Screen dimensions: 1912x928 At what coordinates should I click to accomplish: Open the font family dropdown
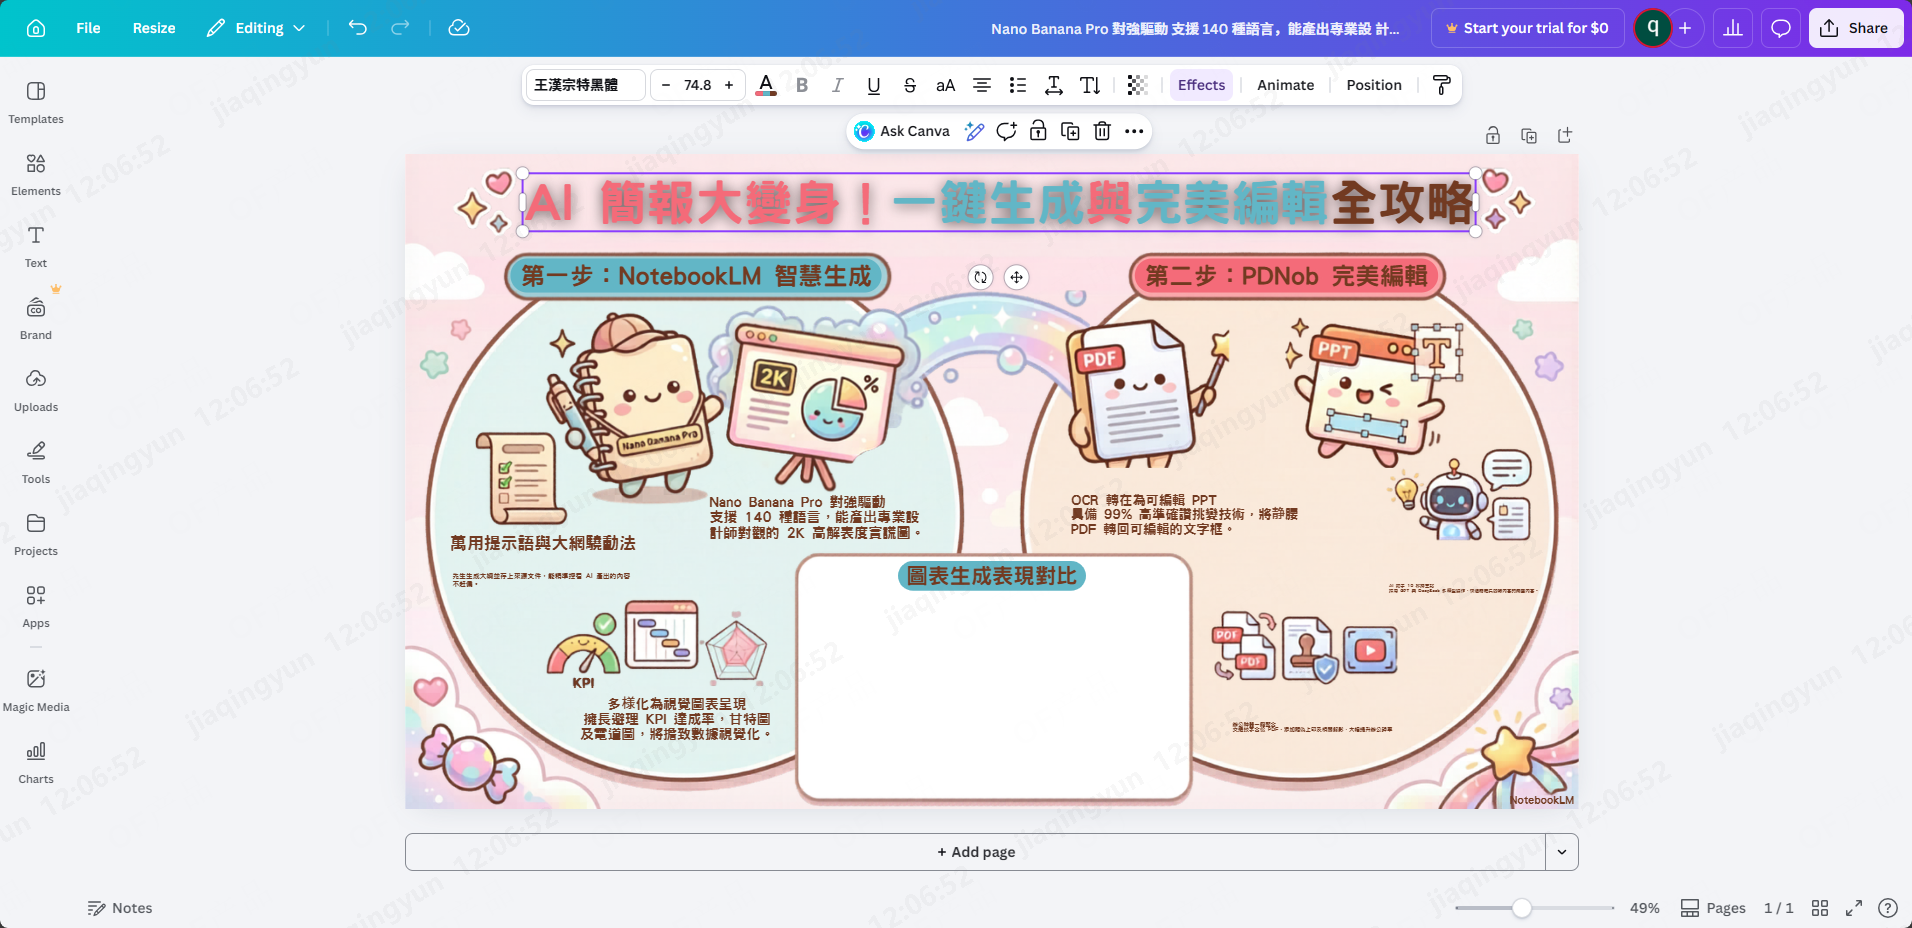click(x=584, y=85)
